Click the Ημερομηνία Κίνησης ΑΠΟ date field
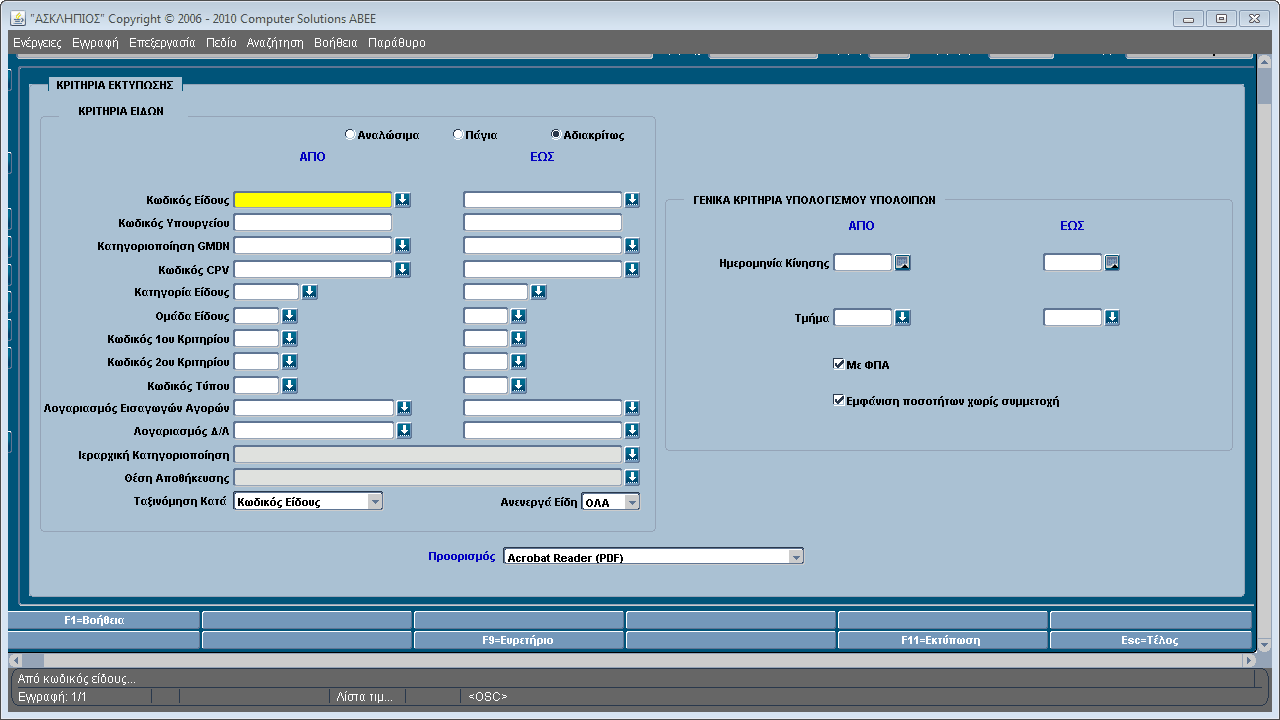This screenshot has height=720, width=1280. [x=863, y=262]
